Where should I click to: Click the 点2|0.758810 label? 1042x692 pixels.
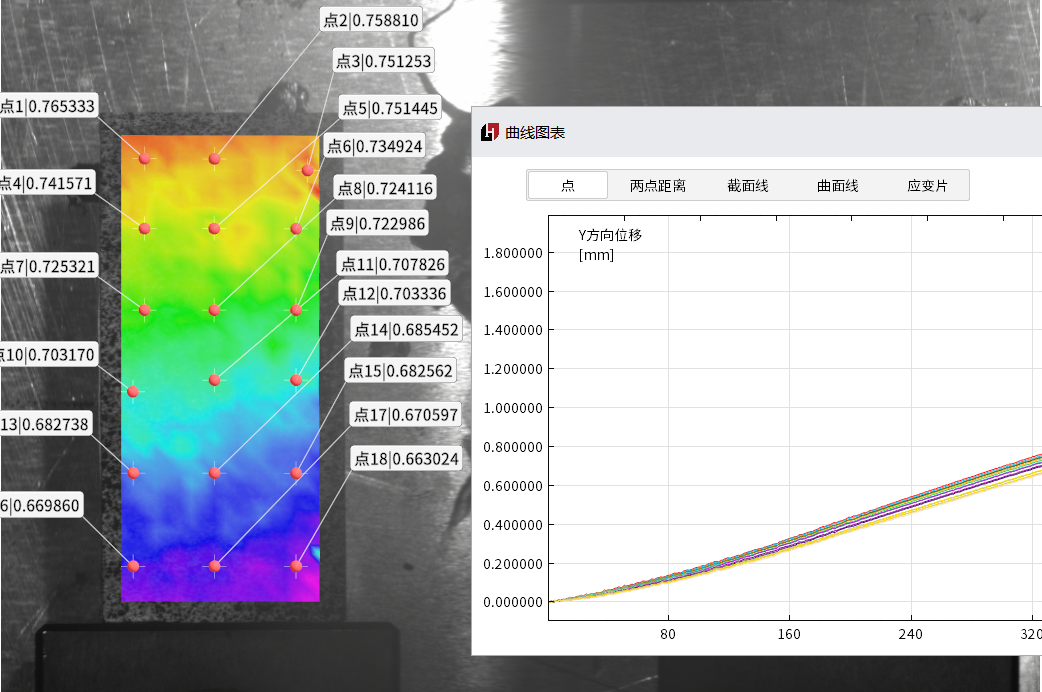pyautogui.click(x=372, y=19)
